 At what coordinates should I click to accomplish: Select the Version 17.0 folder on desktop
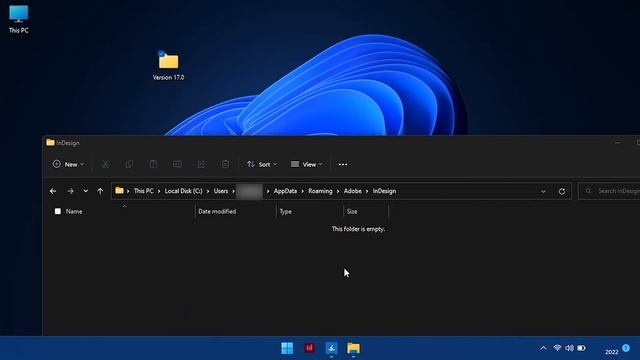(x=169, y=66)
